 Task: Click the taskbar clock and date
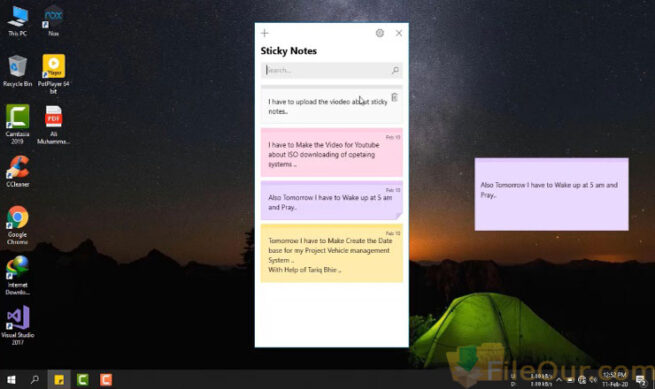614,379
